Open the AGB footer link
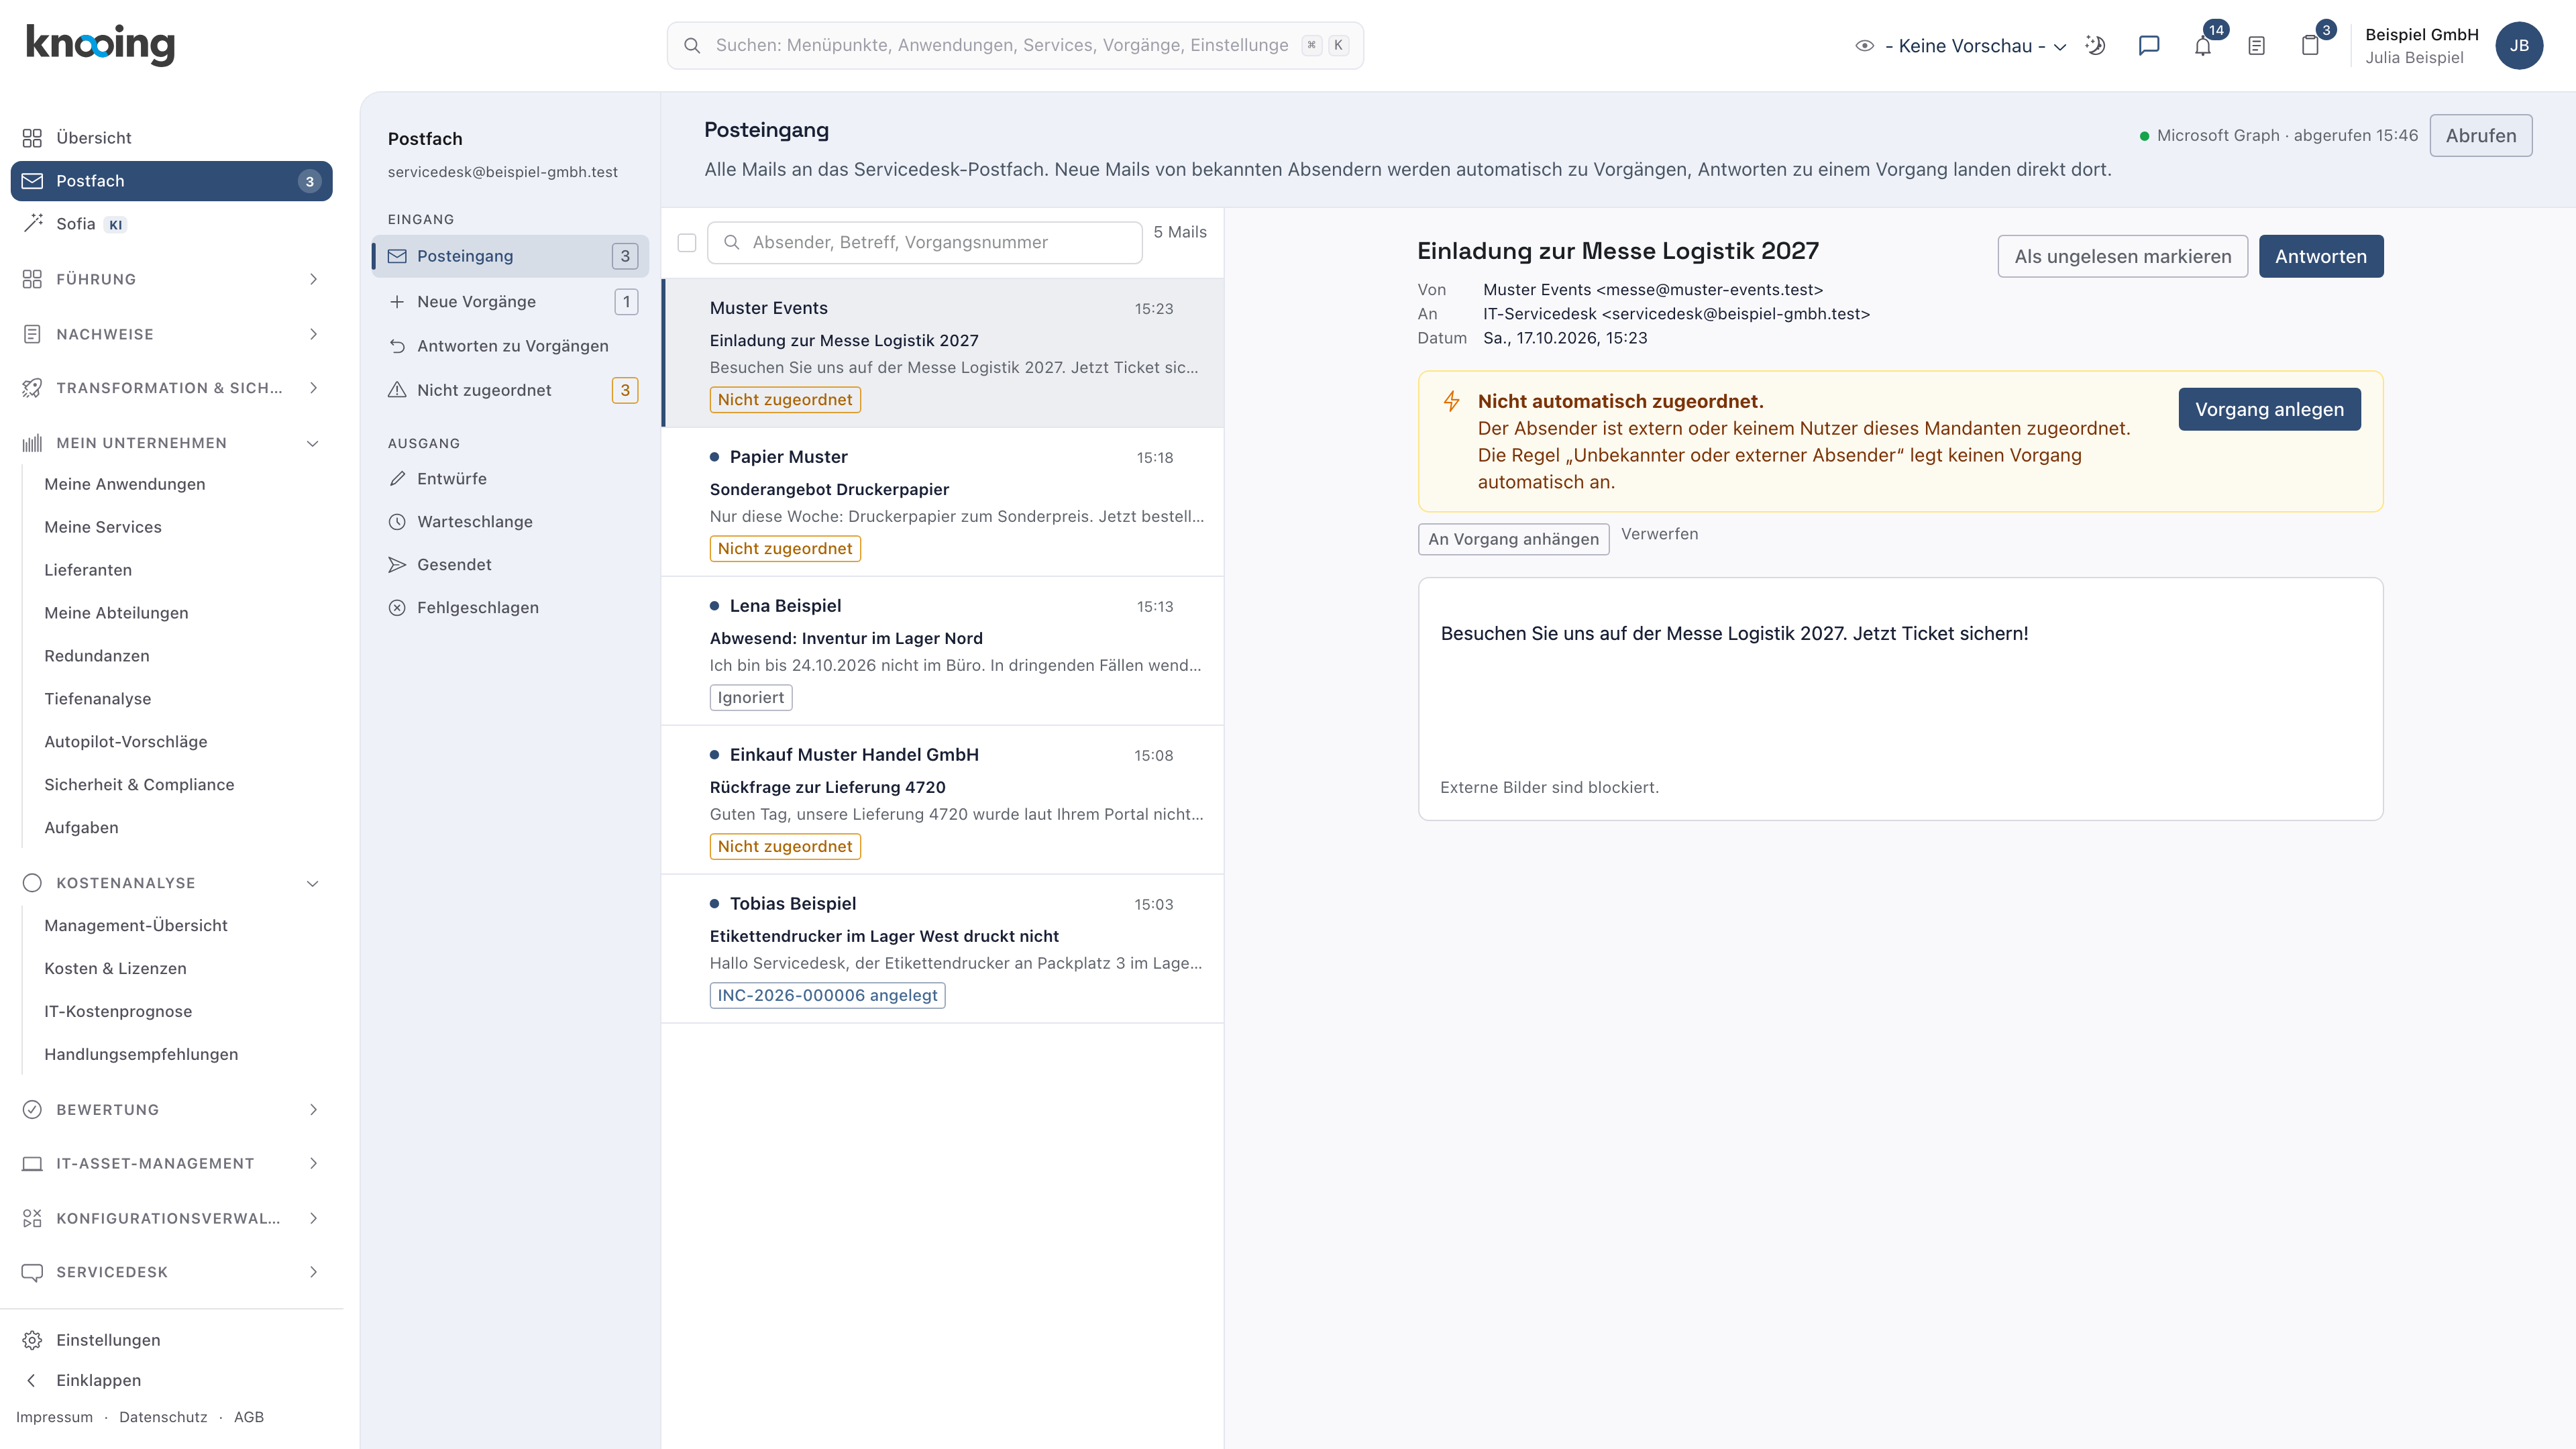The height and width of the screenshot is (1449, 2576). tap(249, 1418)
